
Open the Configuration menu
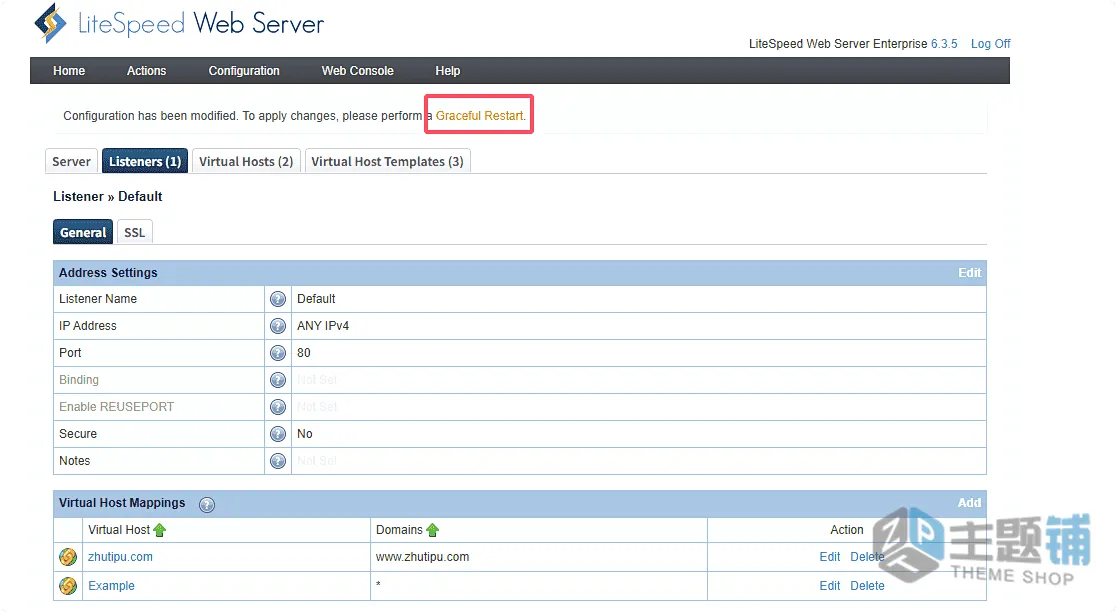click(244, 71)
